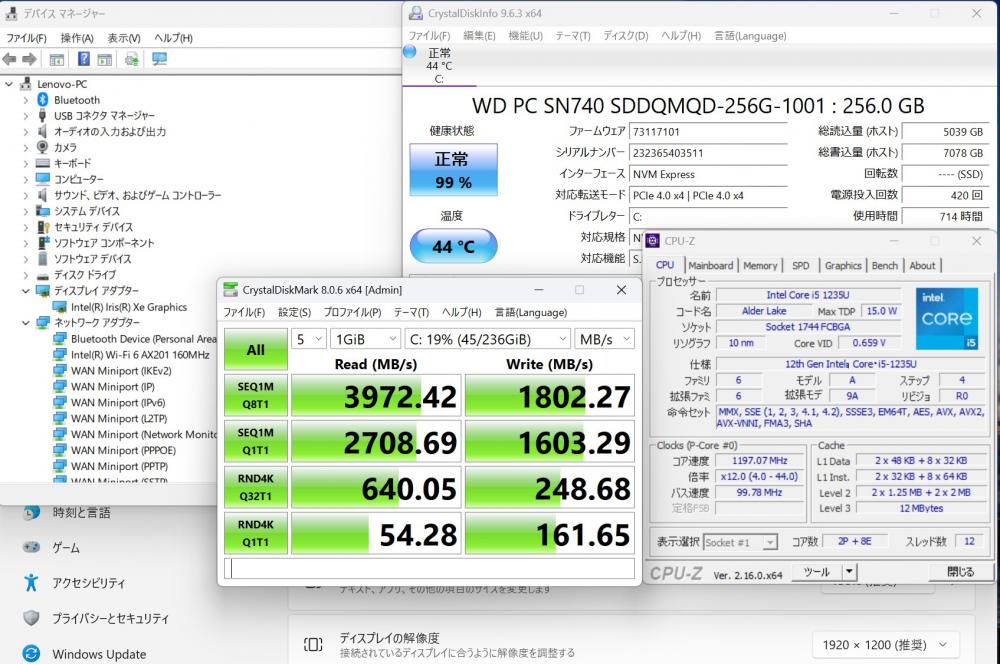1000x664 pixels.
Task: Open the C: 19% drive selection dropdown
Action: 487,339
